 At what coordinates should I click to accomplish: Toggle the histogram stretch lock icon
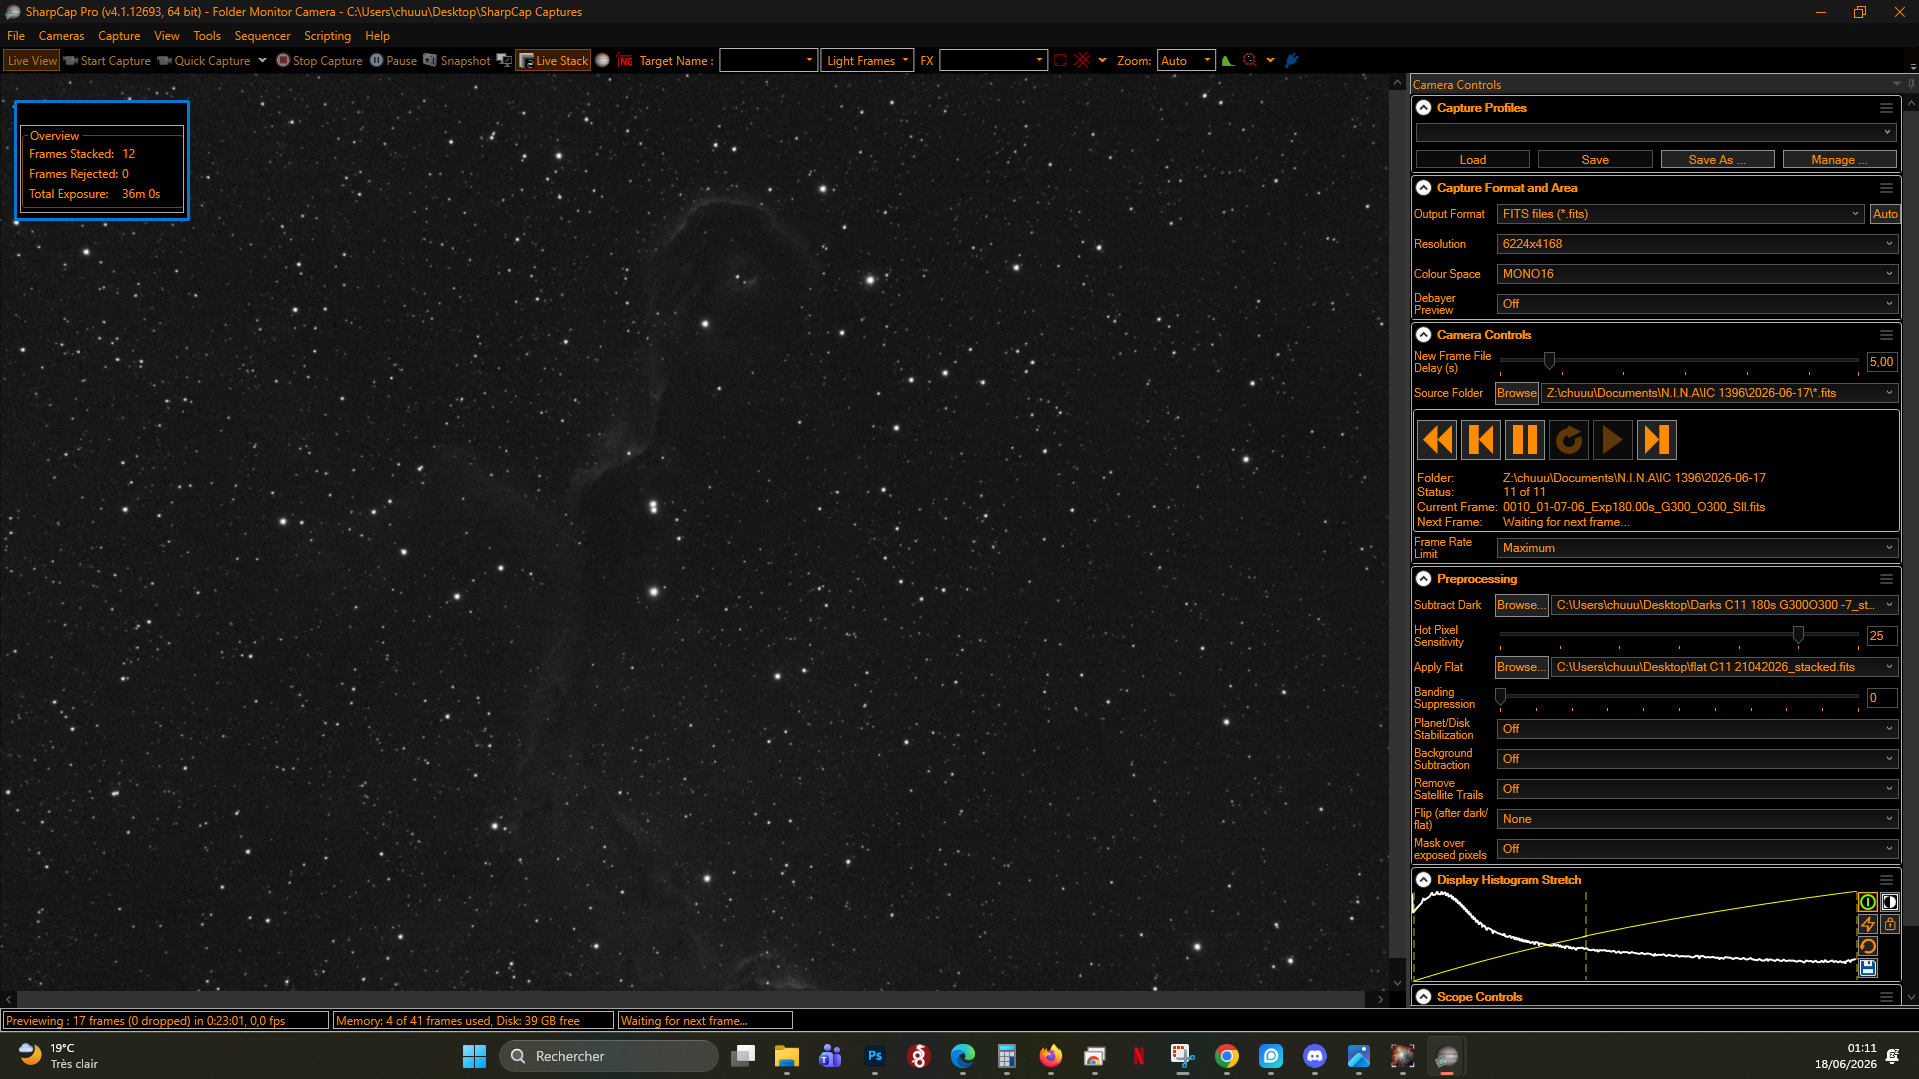tap(1889, 924)
